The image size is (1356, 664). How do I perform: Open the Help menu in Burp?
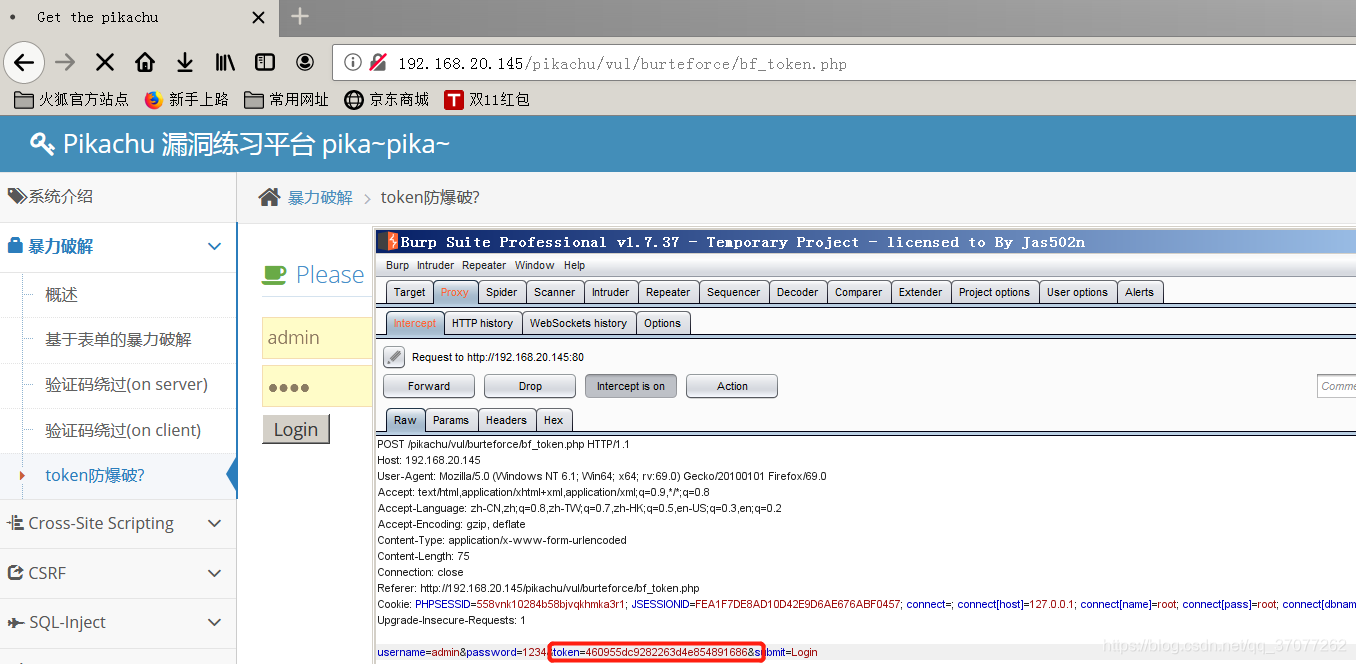click(x=574, y=265)
